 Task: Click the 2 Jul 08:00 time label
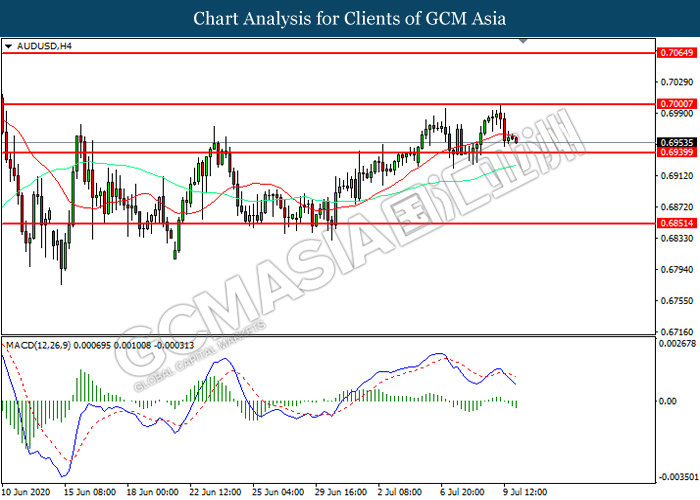400,492
